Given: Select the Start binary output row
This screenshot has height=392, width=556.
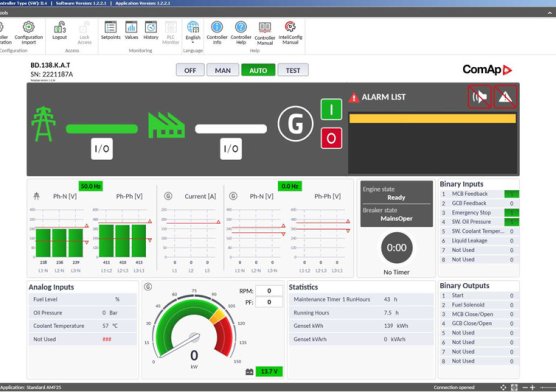Looking at the screenshot, I should 479,296.
